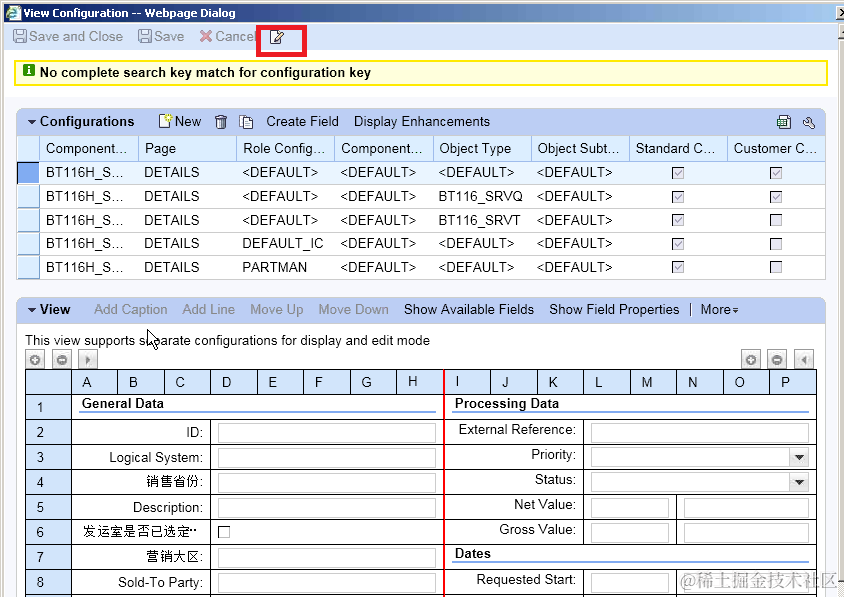
Task: Click the BT116_SRVT object type cell
Action: pyautogui.click(x=480, y=220)
